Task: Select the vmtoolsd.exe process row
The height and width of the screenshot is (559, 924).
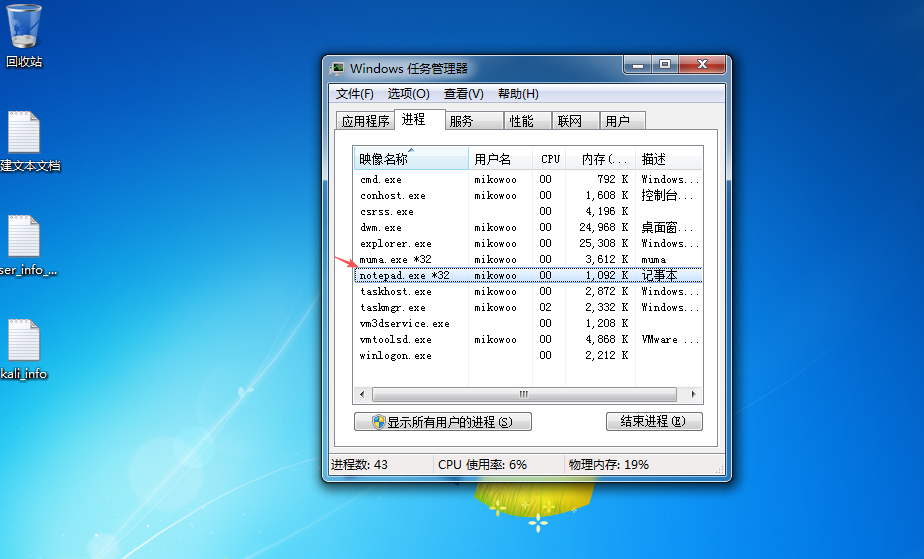Action: [x=528, y=339]
